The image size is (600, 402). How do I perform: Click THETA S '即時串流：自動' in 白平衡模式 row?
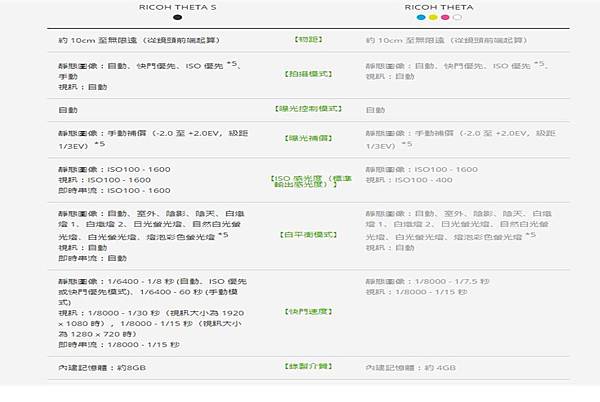coord(93,259)
